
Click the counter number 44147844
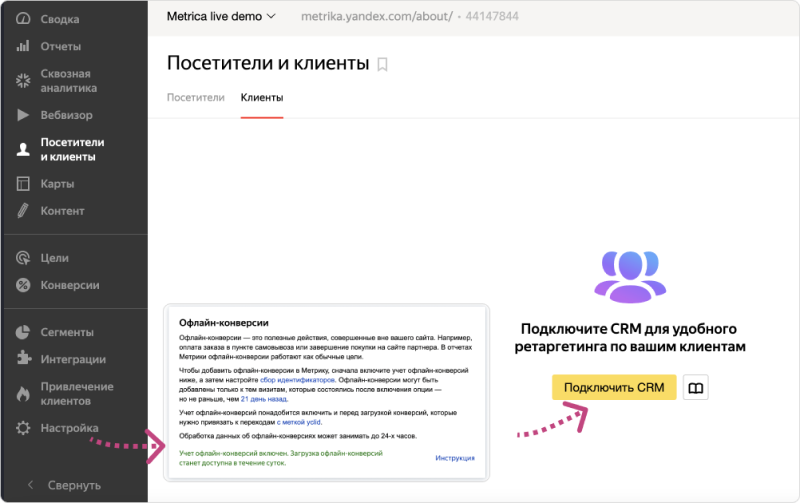point(492,16)
